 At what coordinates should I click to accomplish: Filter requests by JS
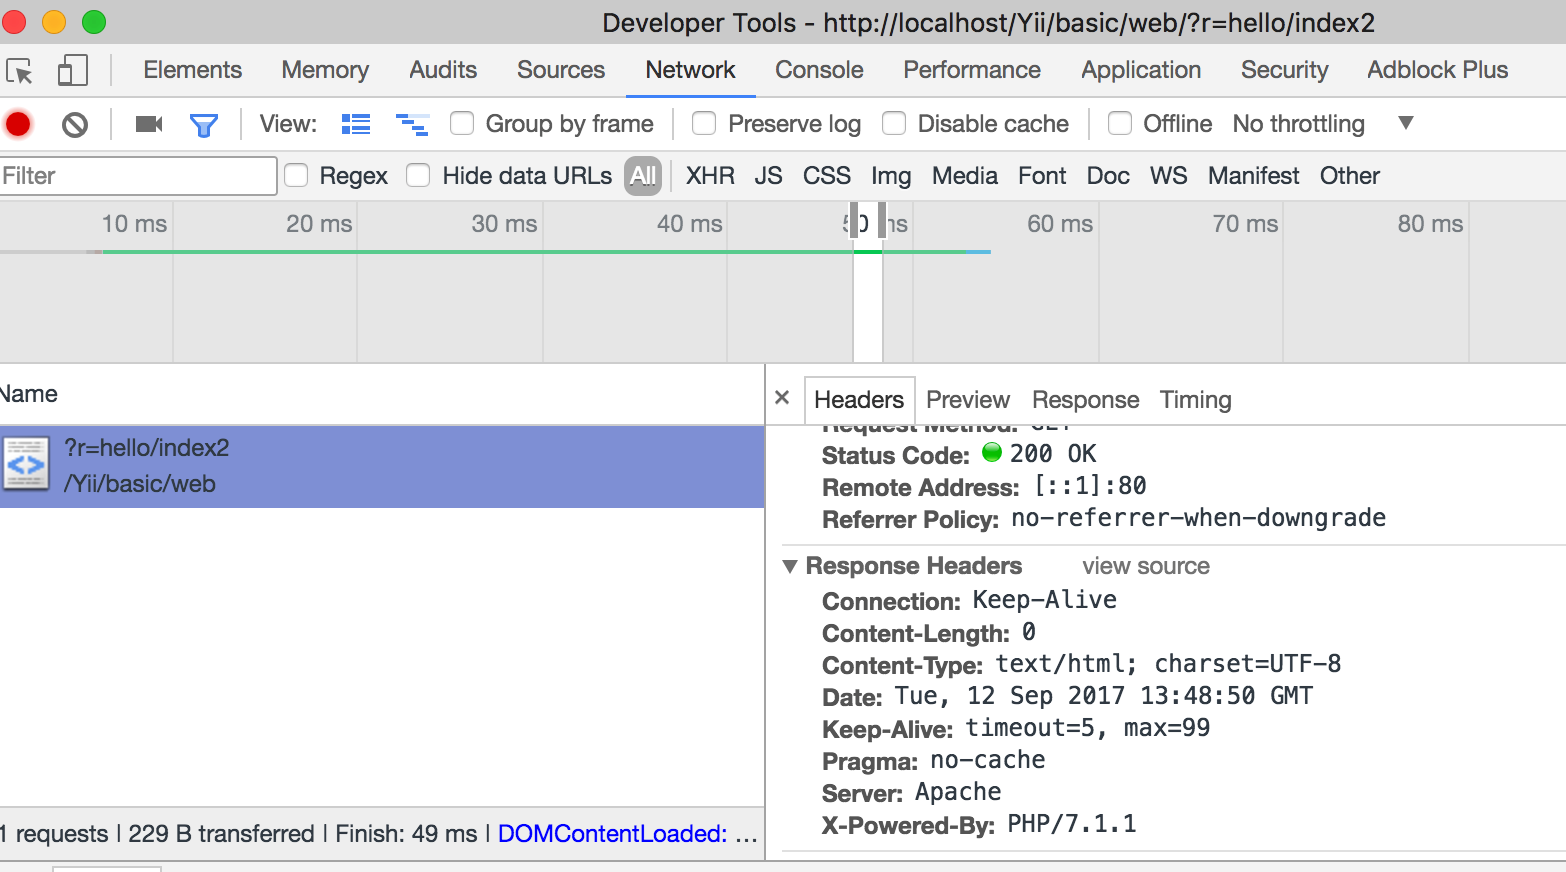(x=768, y=176)
